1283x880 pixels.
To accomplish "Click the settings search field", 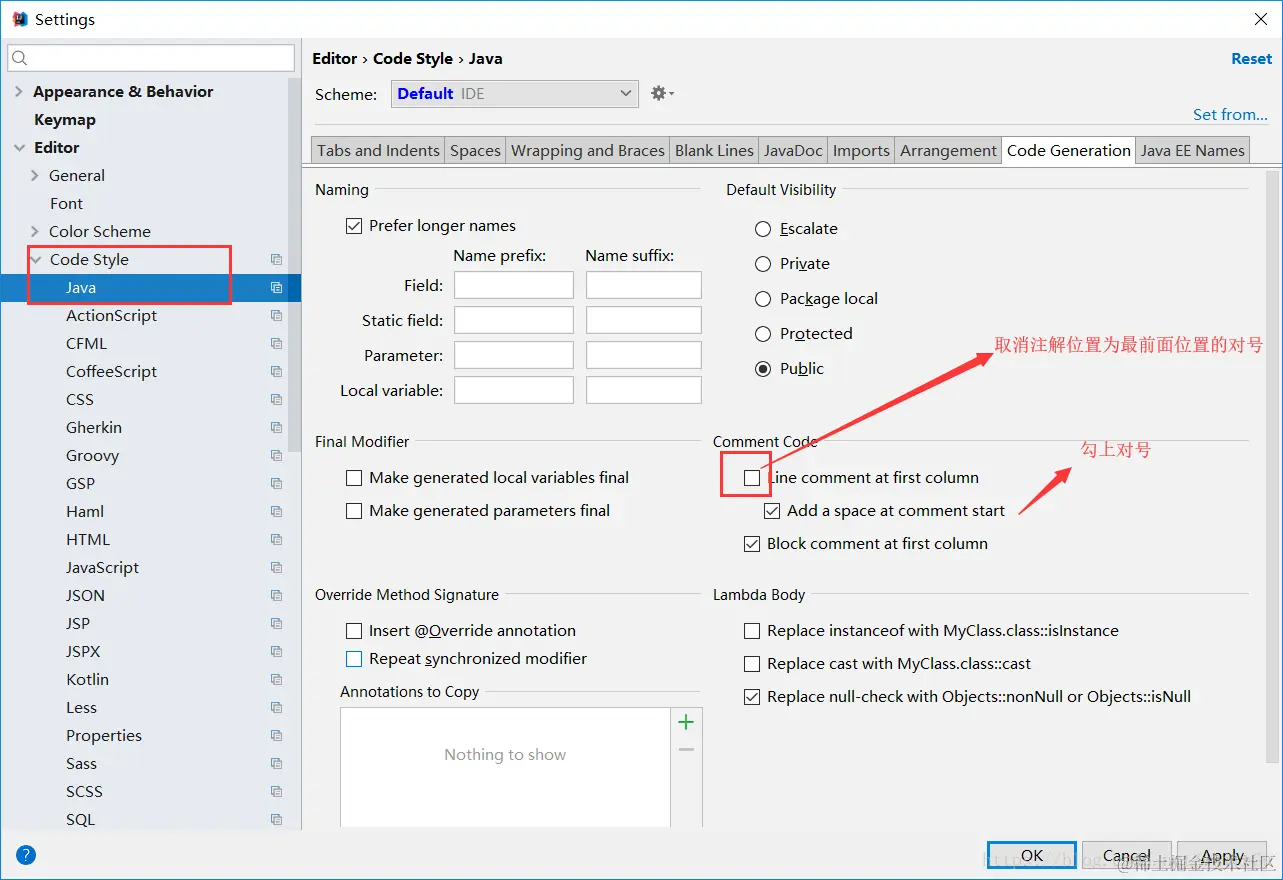I will (151, 59).
